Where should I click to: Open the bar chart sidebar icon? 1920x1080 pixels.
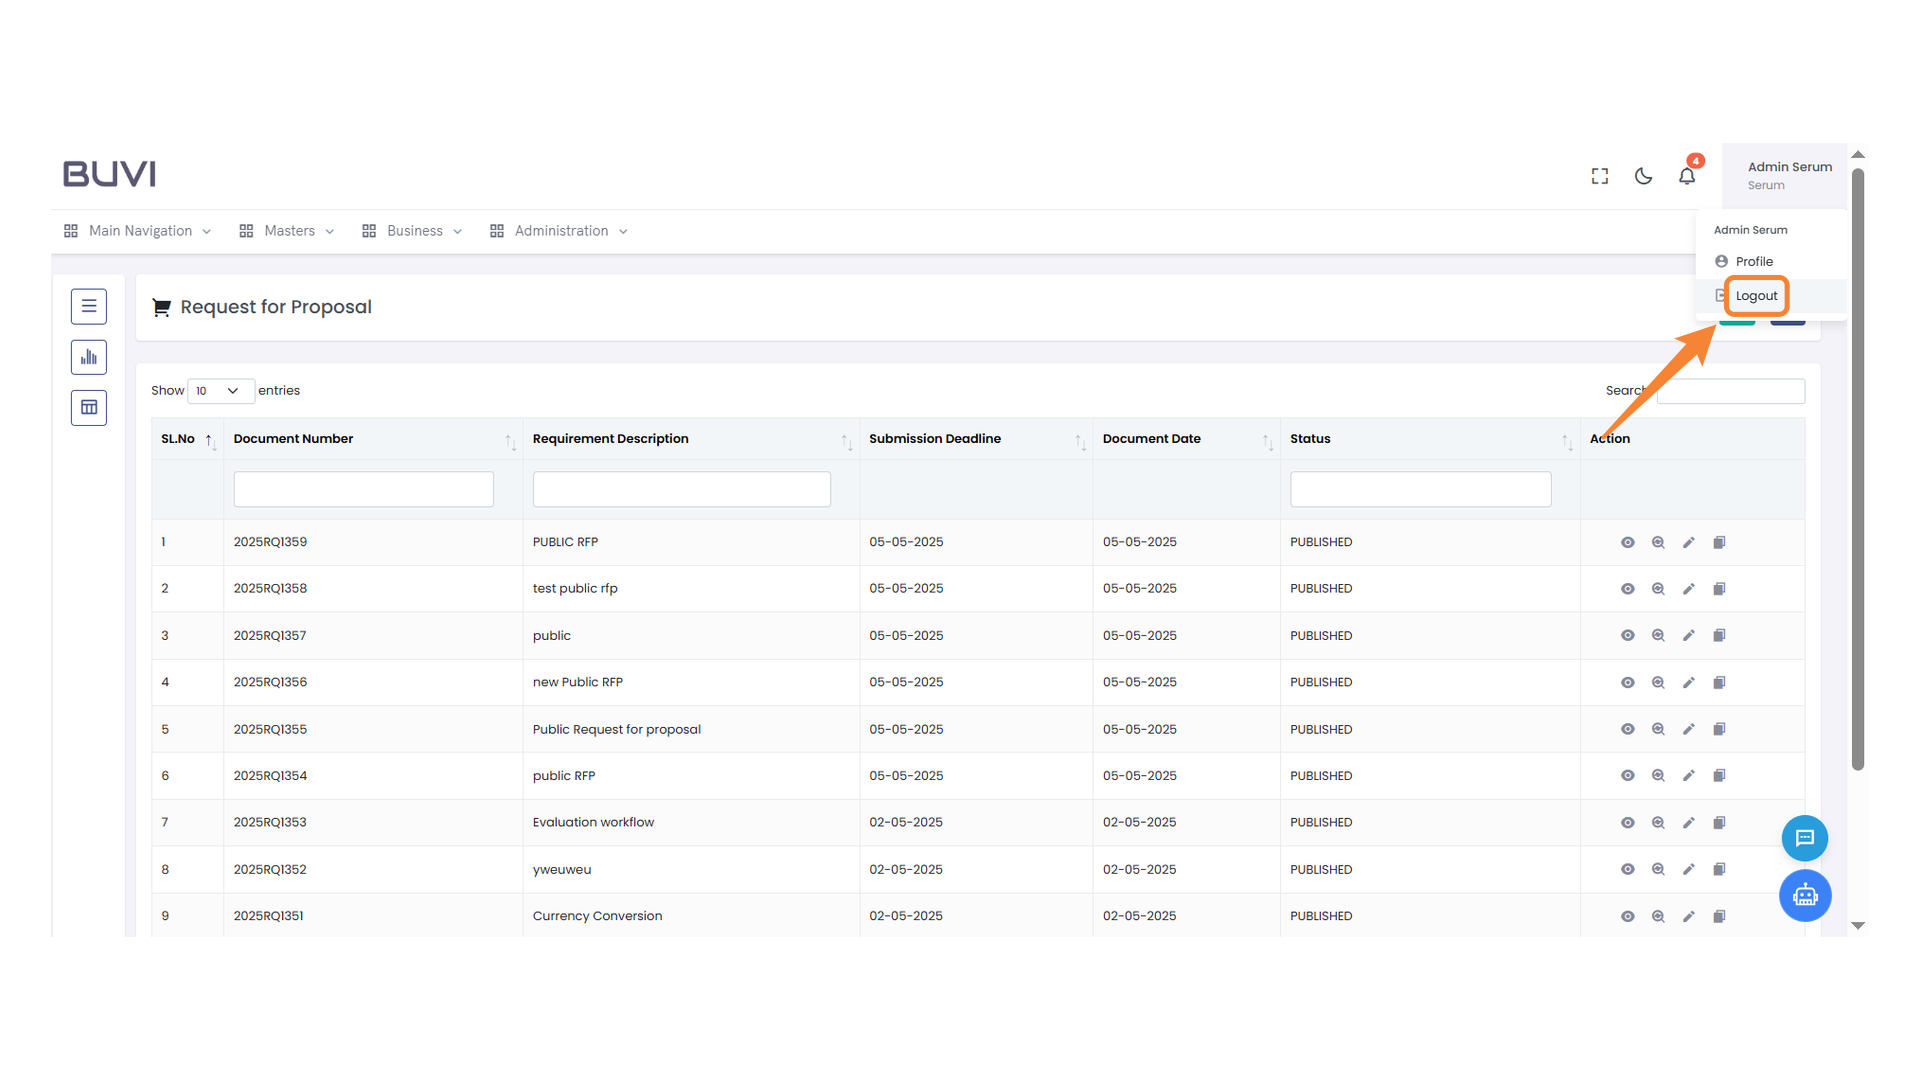(x=89, y=357)
